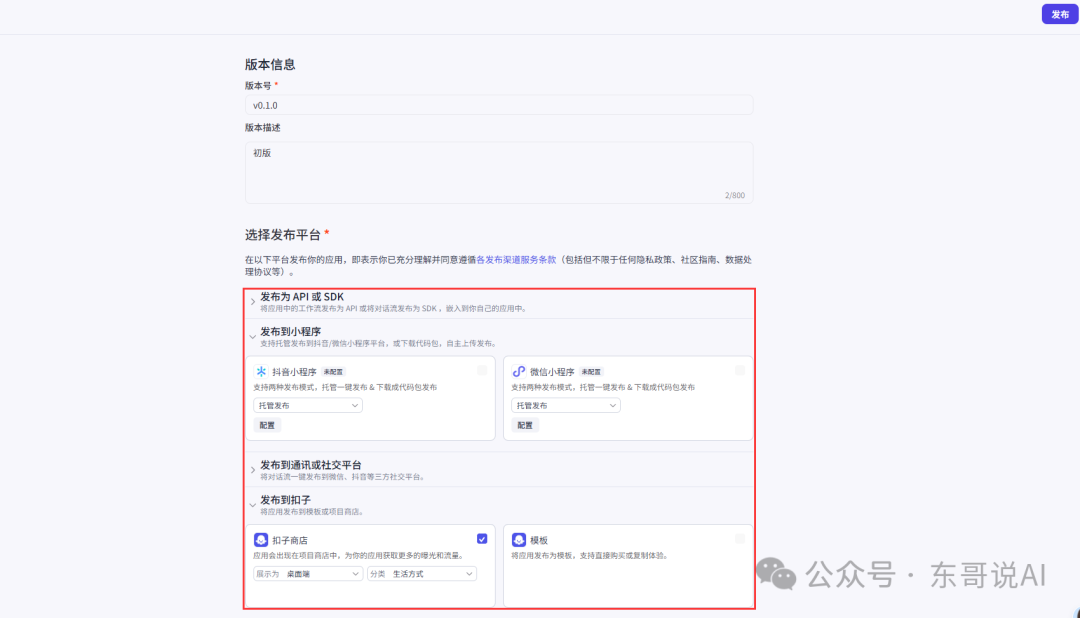
Task: Collapse the 发布到小程序 section
Action: (x=253, y=337)
